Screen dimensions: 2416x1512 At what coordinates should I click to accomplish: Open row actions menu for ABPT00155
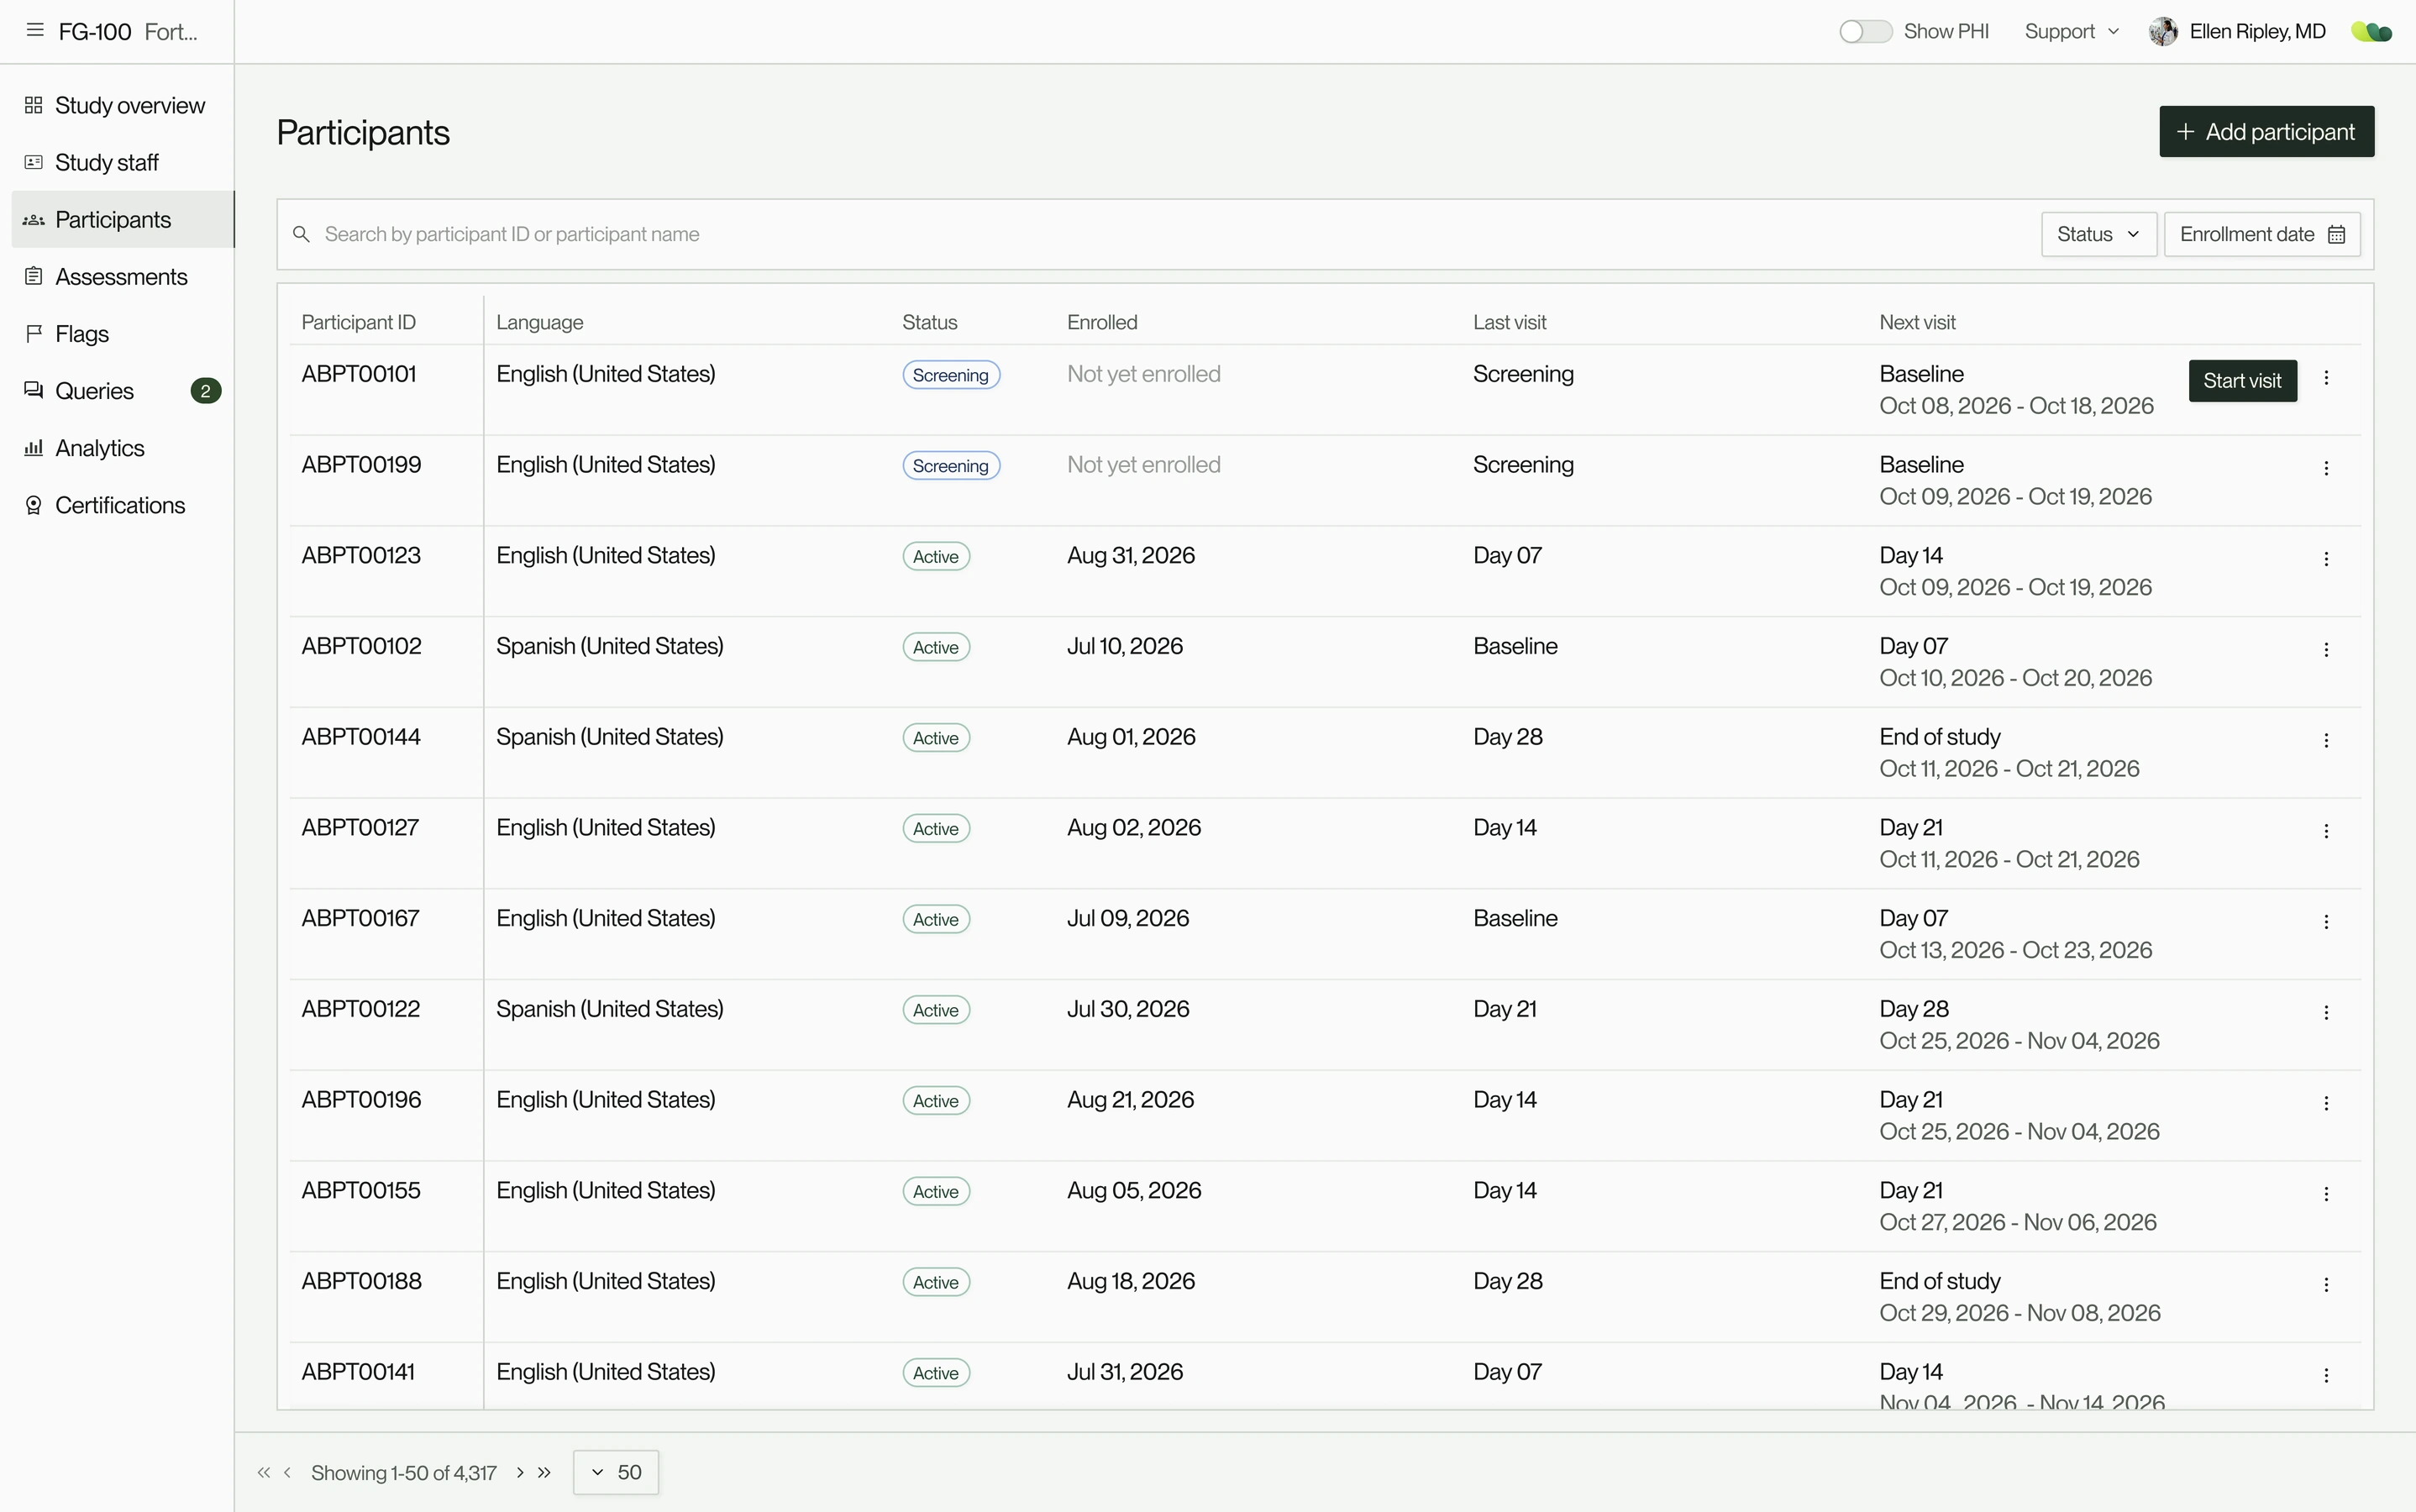click(x=2326, y=1194)
